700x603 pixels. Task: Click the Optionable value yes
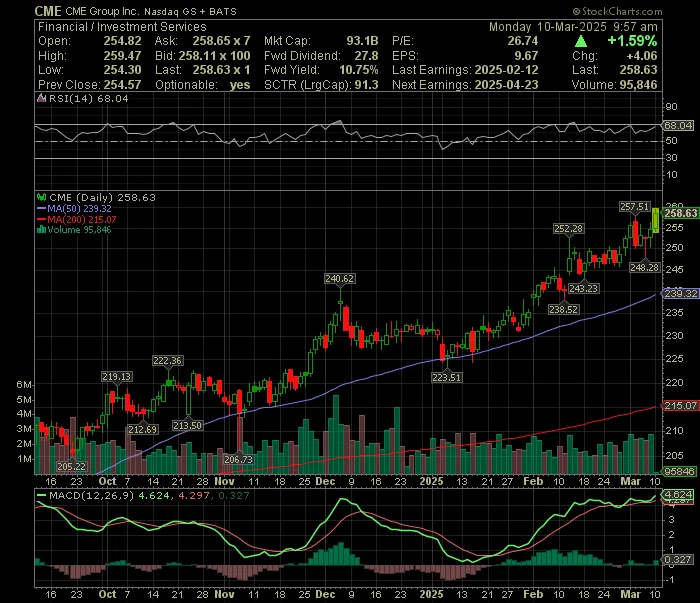click(240, 85)
